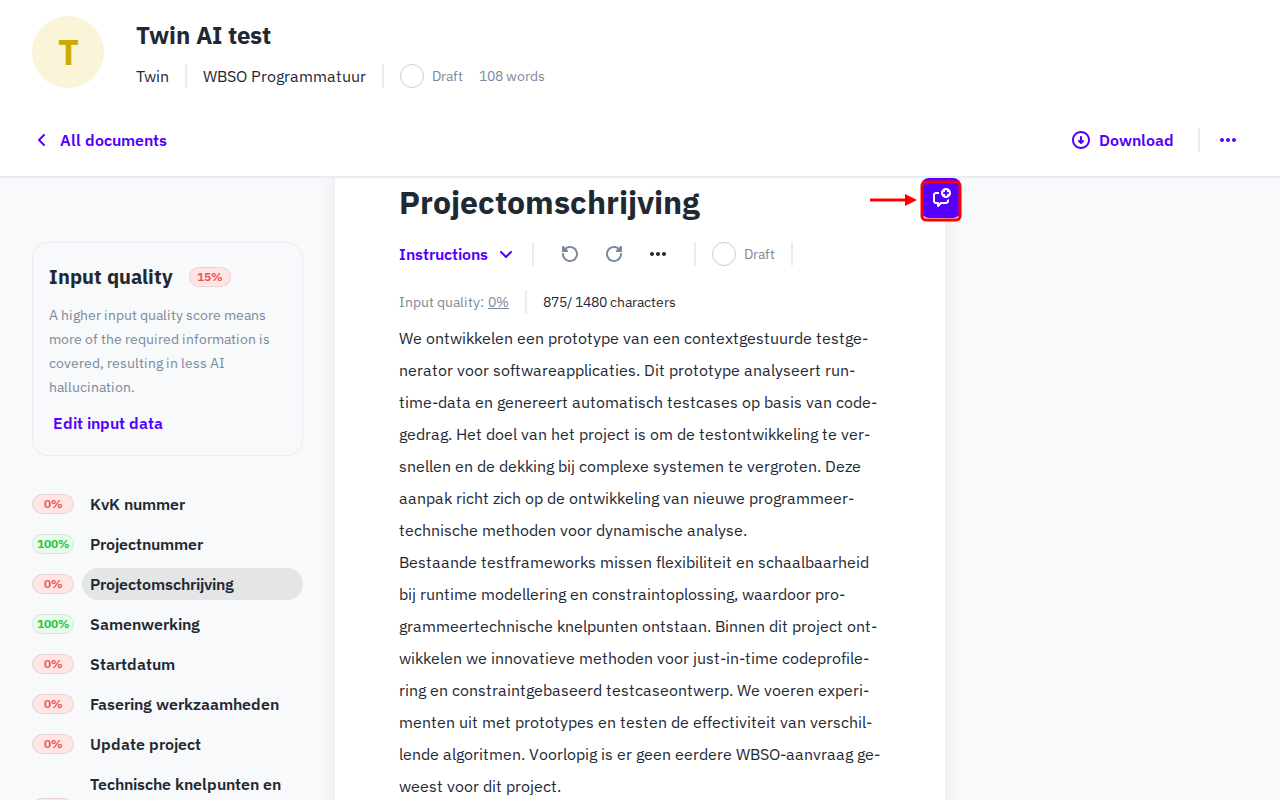Viewport: 1280px width, 800px height.
Task: Select Samenwerking in the sidebar
Action: (x=147, y=624)
